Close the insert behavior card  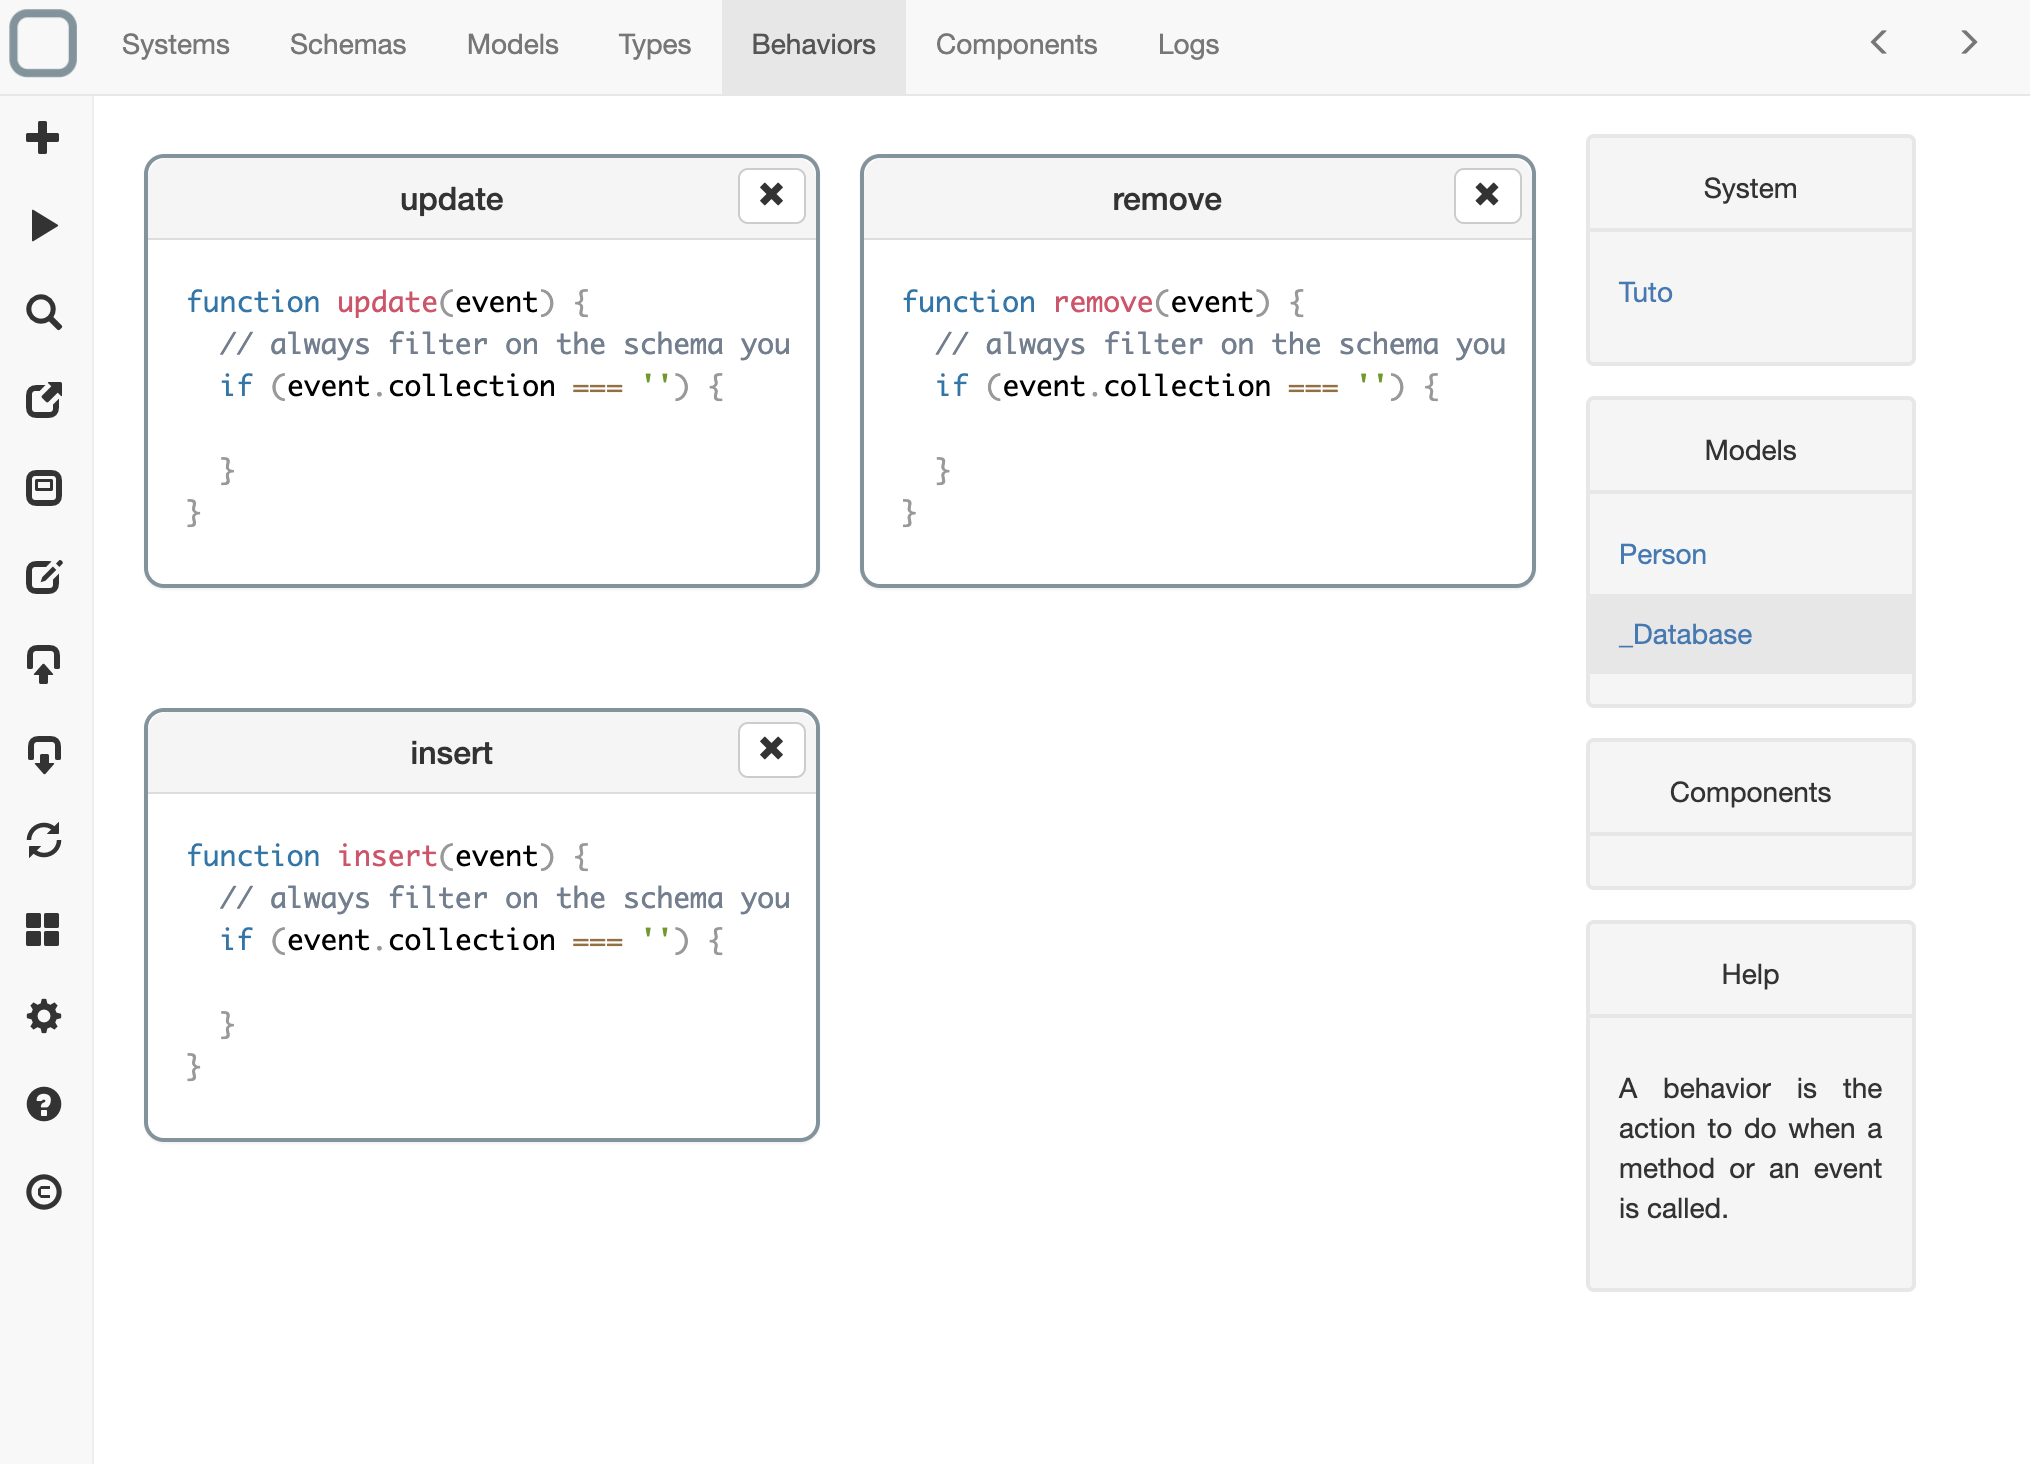point(771,749)
